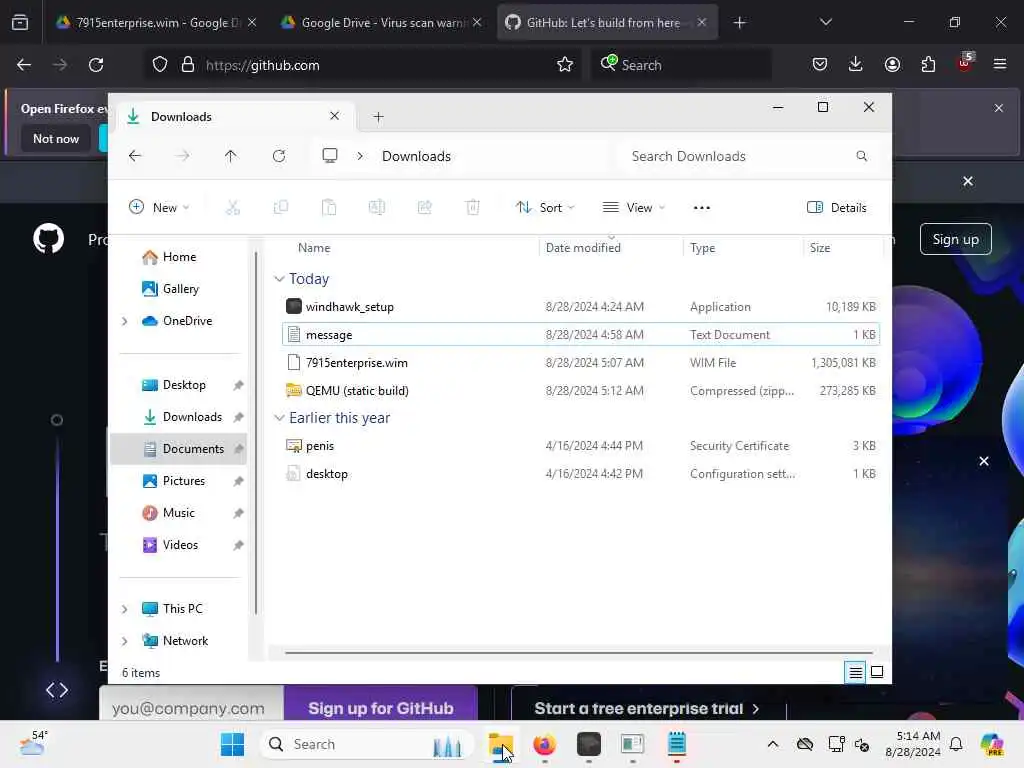Show hidden icons chevron in system tray
This screenshot has width=1024, height=768.
tap(773, 744)
